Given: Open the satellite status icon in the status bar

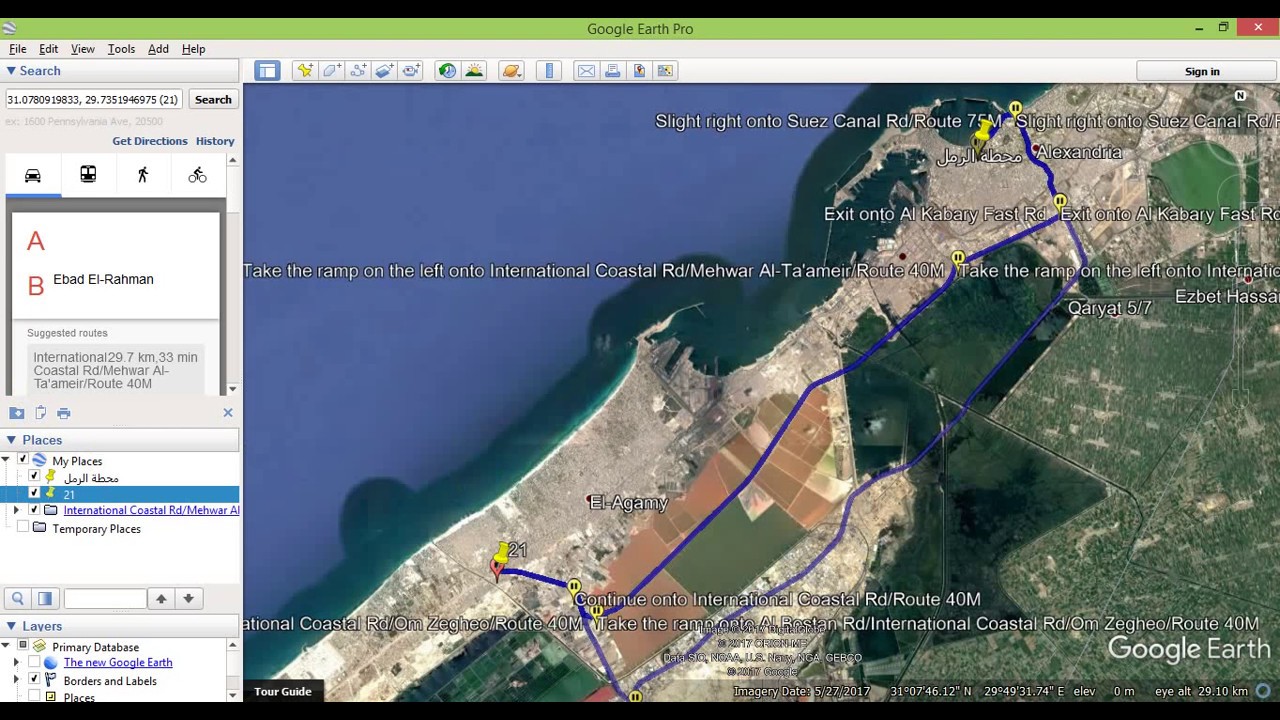Looking at the screenshot, I should coord(1265,691).
